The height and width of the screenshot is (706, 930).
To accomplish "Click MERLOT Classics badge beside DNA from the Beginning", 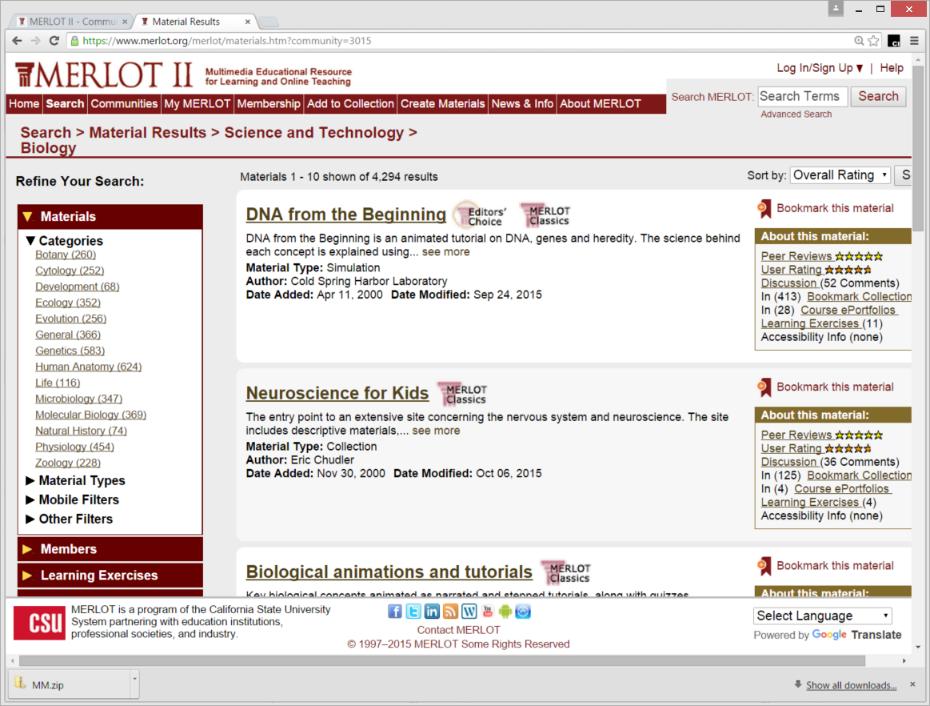I will tap(546, 215).
